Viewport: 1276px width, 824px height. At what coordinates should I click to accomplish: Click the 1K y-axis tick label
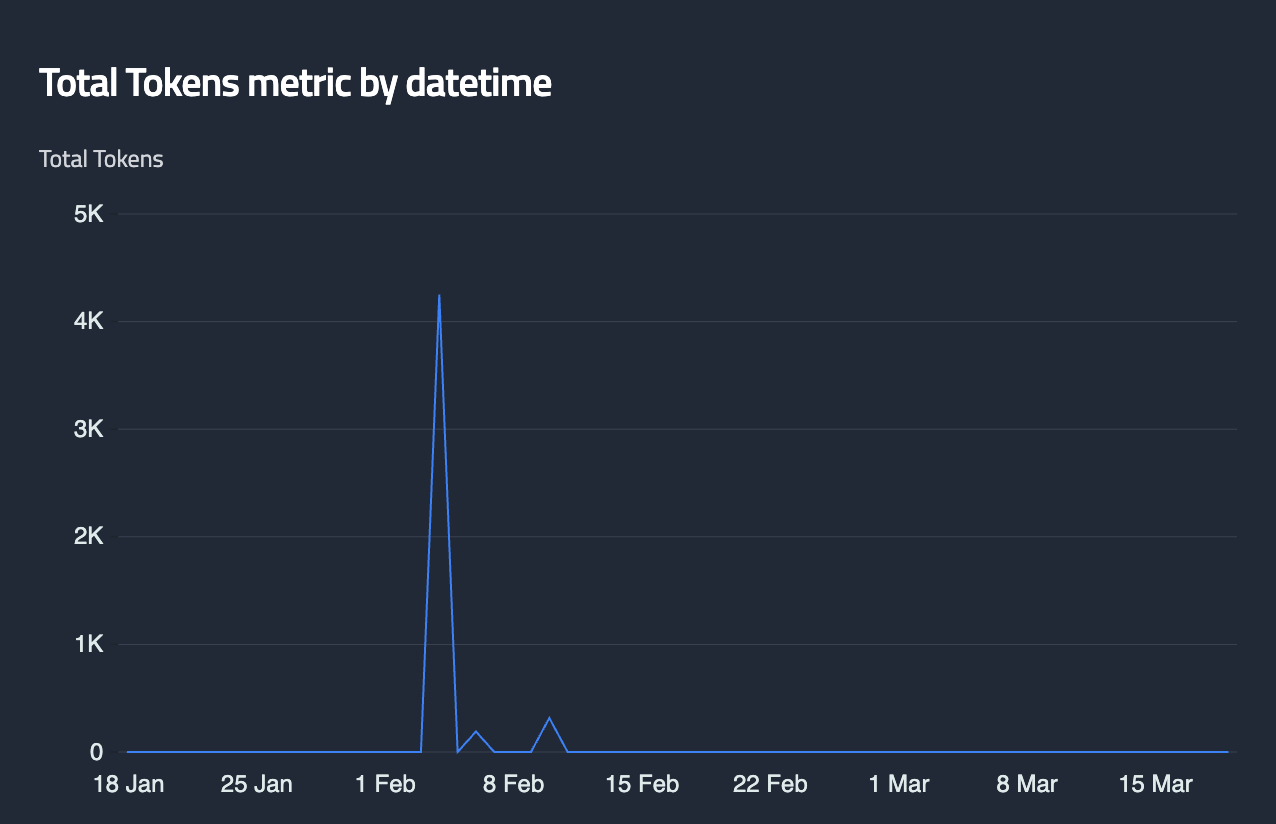pos(90,644)
